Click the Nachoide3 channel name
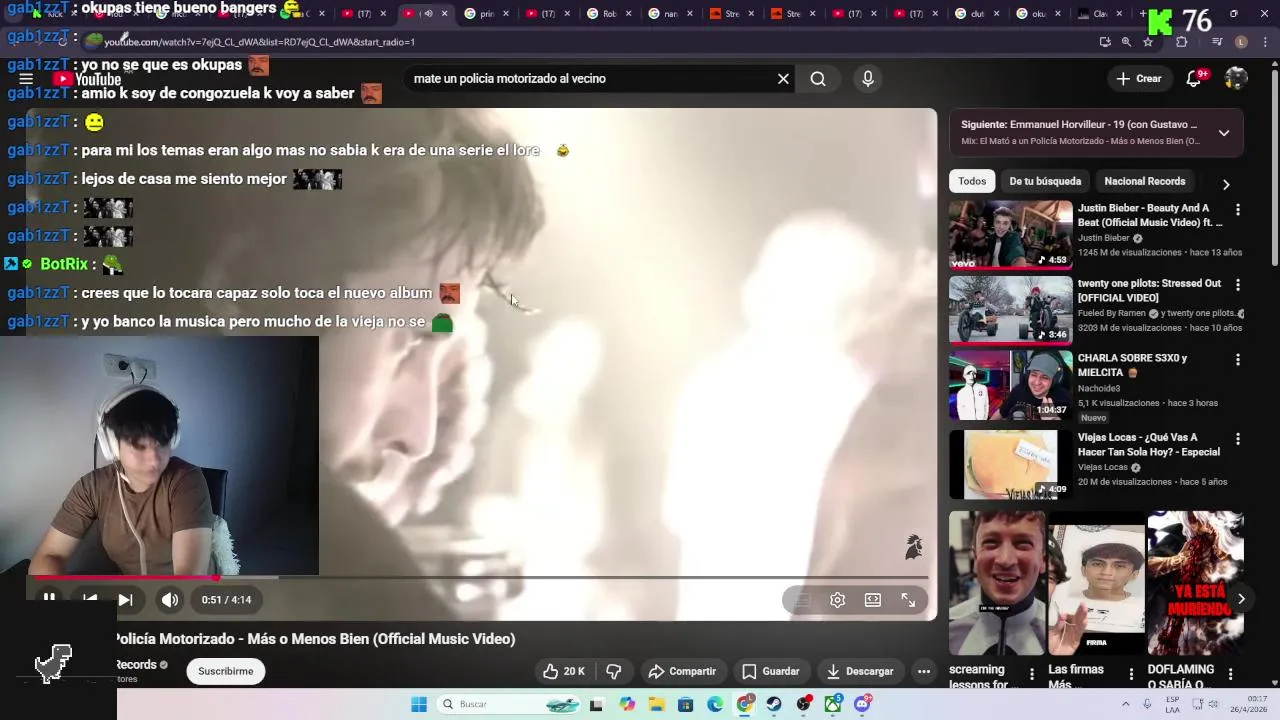This screenshot has width=1280, height=720. 1098,388
